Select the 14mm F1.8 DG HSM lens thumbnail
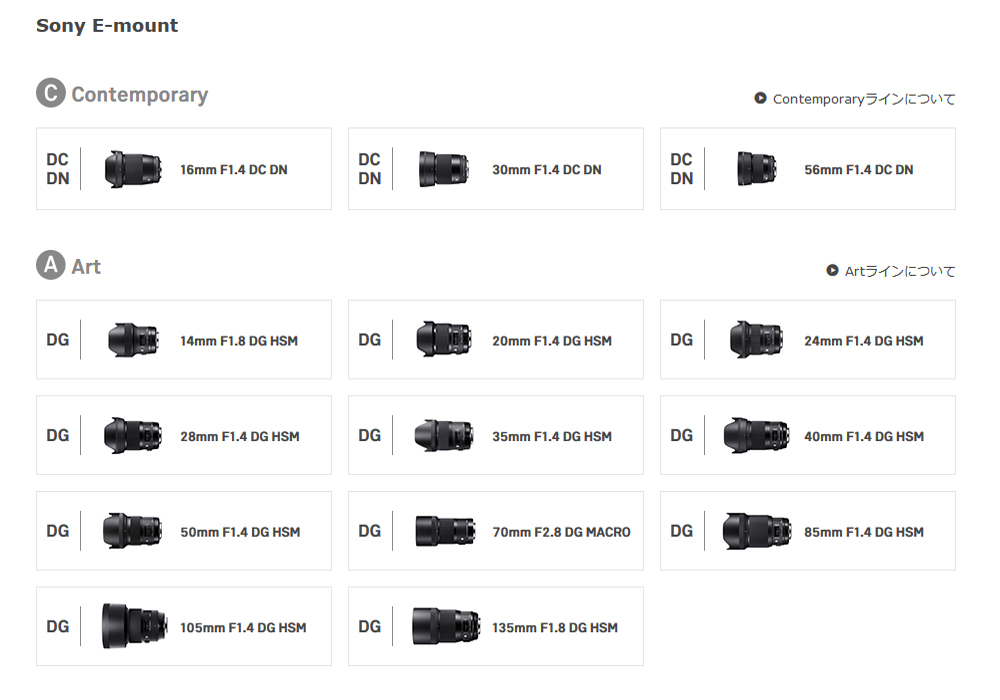Viewport: 1000px width, 700px height. click(133, 340)
